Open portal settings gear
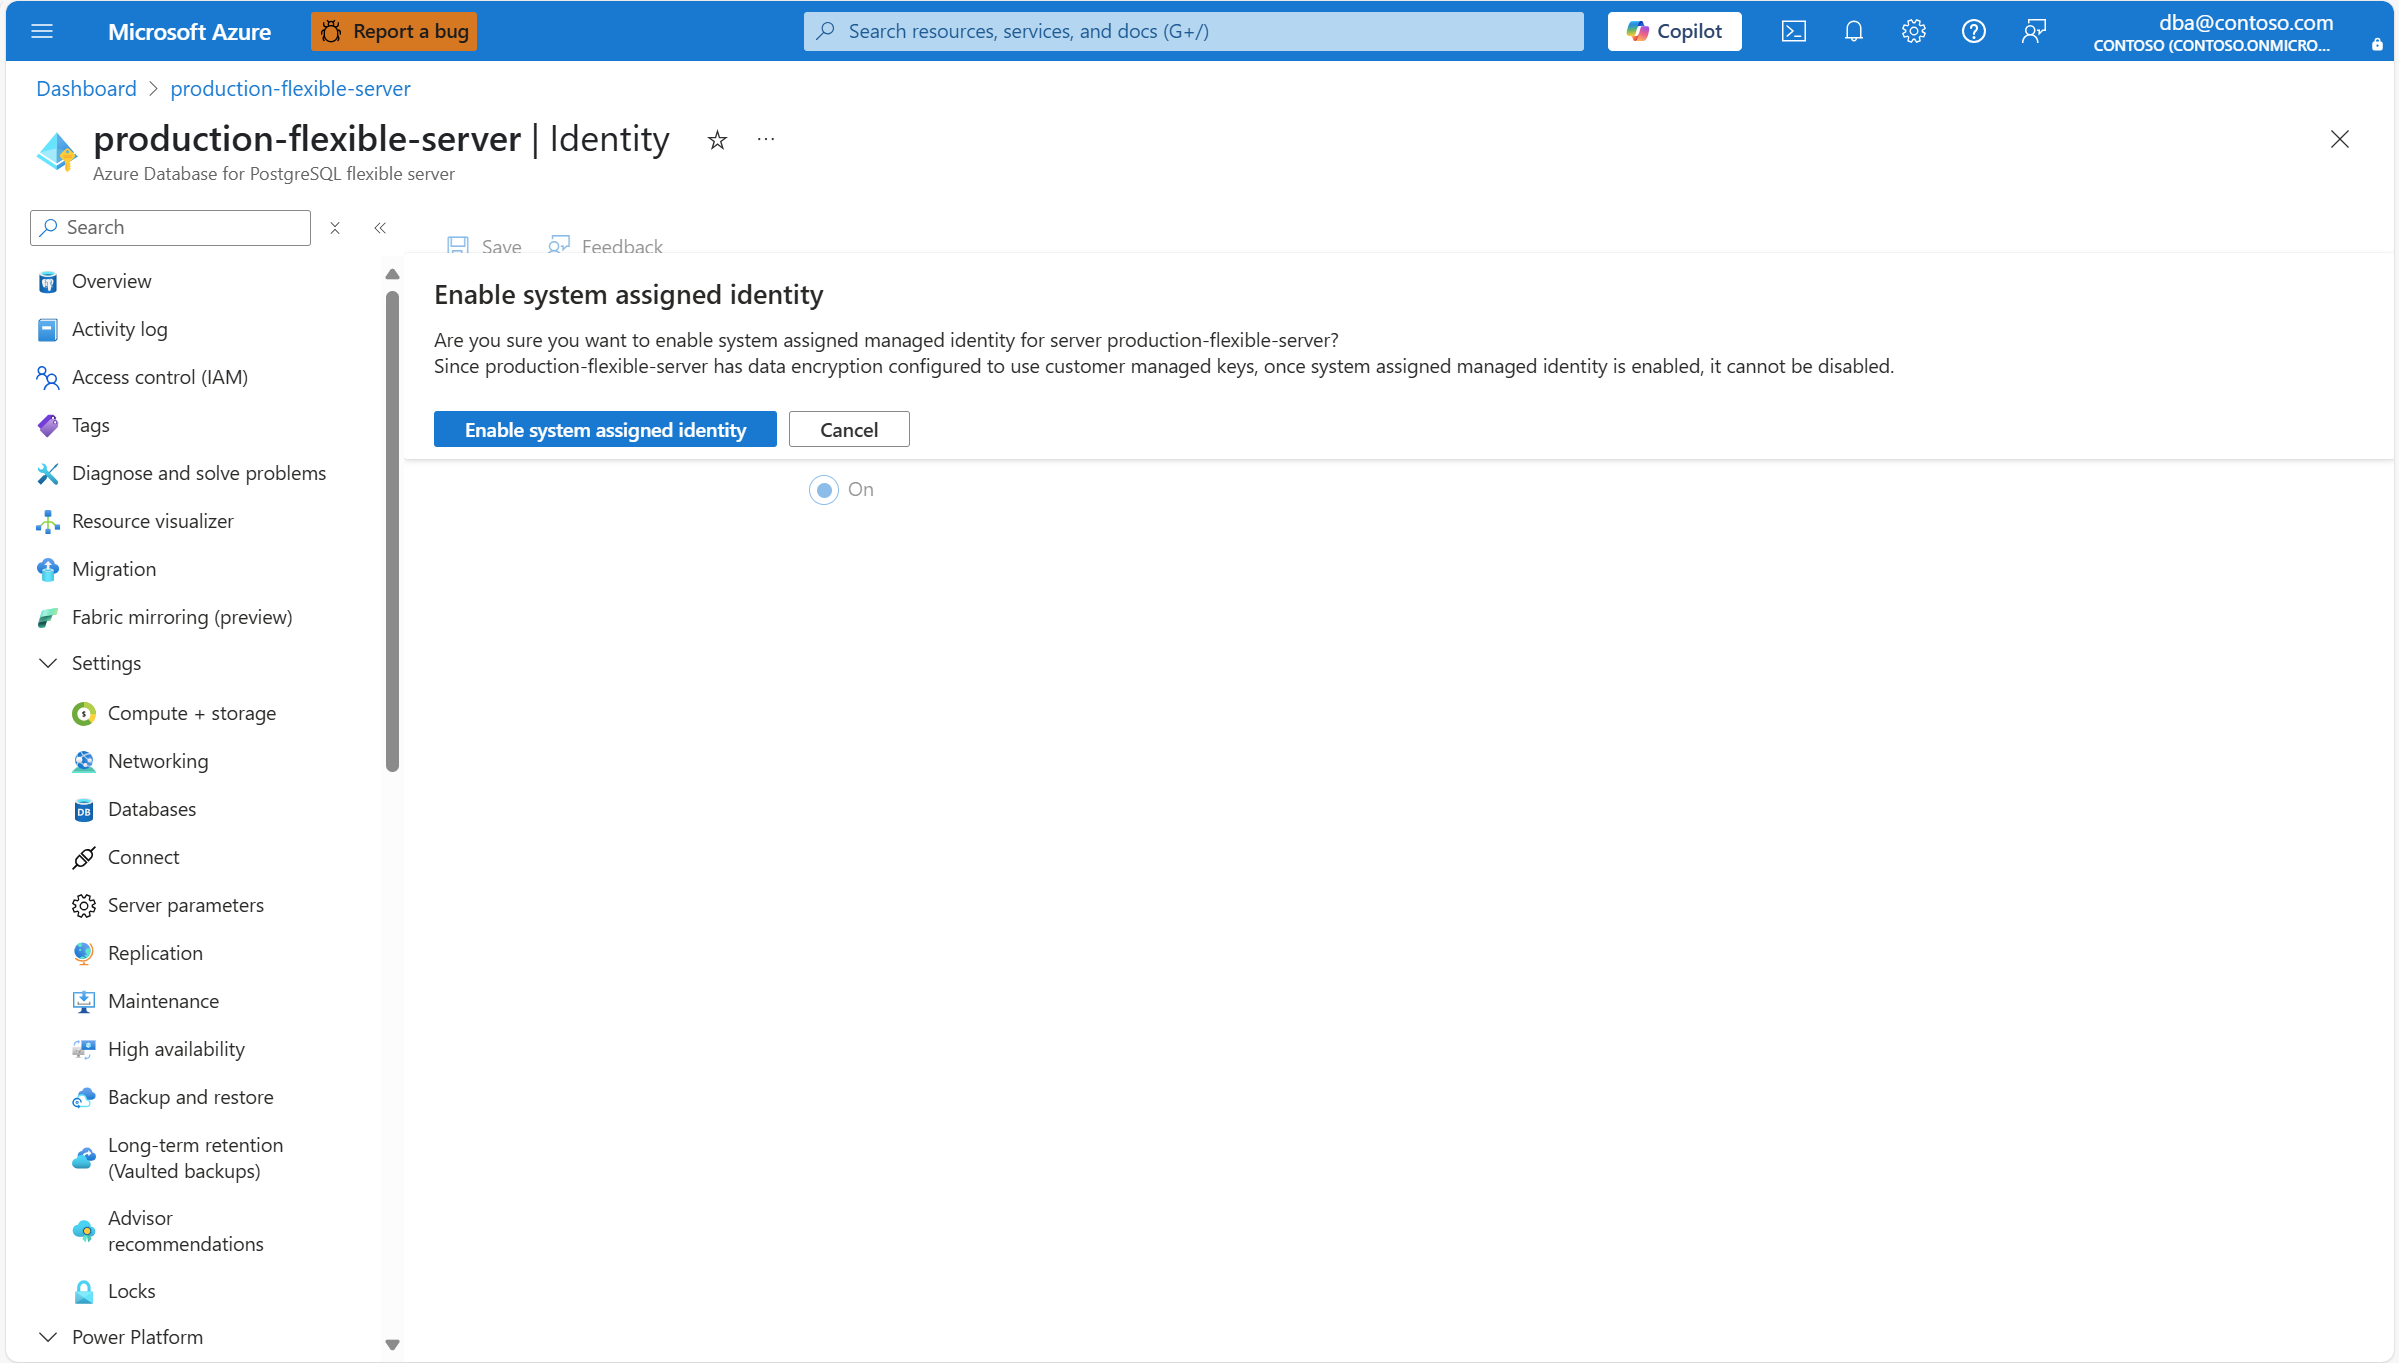Image resolution: width=2399 pixels, height=1363 pixels. [x=1914, y=31]
